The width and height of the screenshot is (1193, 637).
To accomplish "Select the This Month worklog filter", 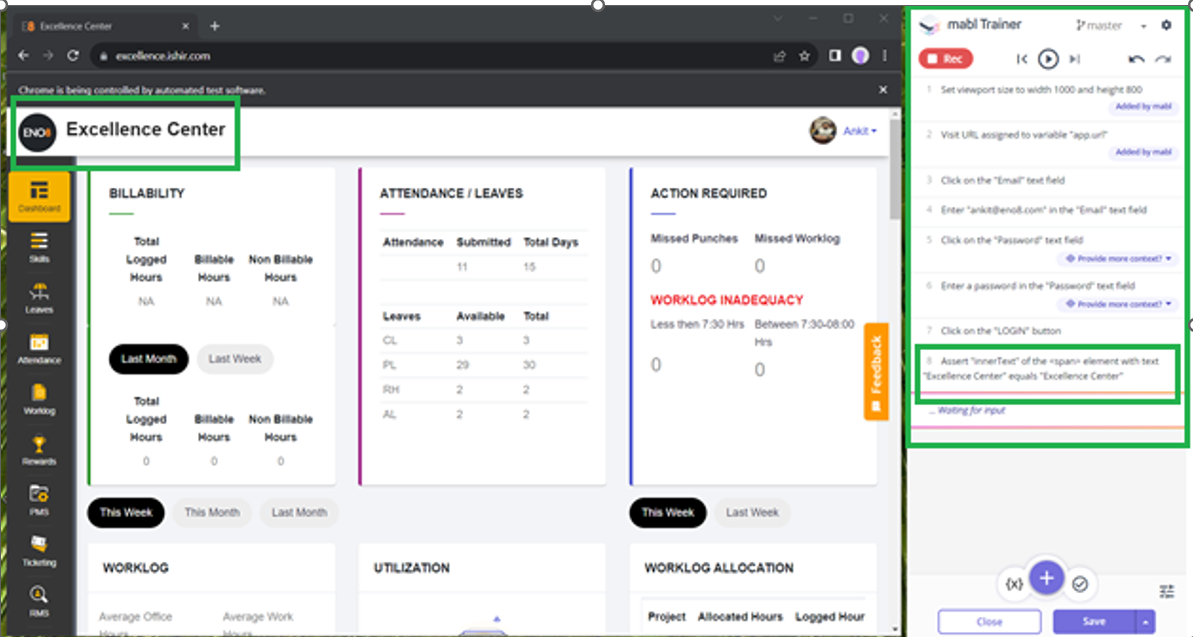I will pyautogui.click(x=212, y=513).
